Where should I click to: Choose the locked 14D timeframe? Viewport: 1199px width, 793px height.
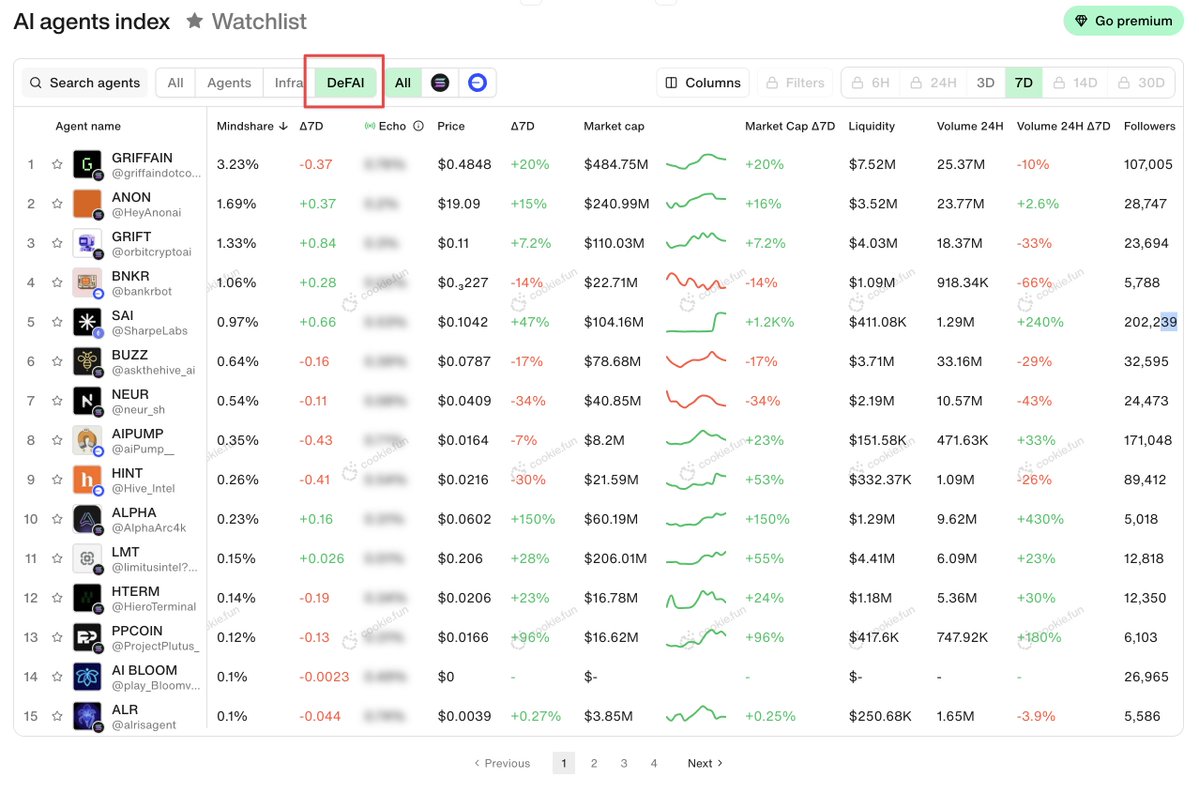pyautogui.click(x=1075, y=83)
